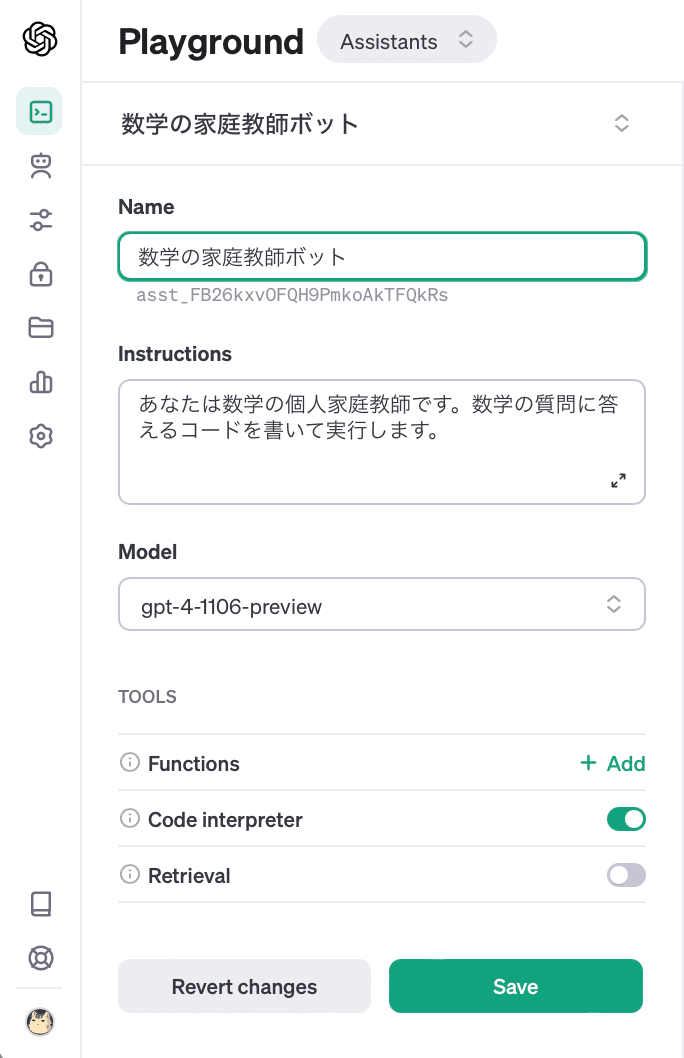Viewport: 684px width, 1058px height.
Task: Open the Help lifebuoy icon
Action: click(x=39, y=958)
